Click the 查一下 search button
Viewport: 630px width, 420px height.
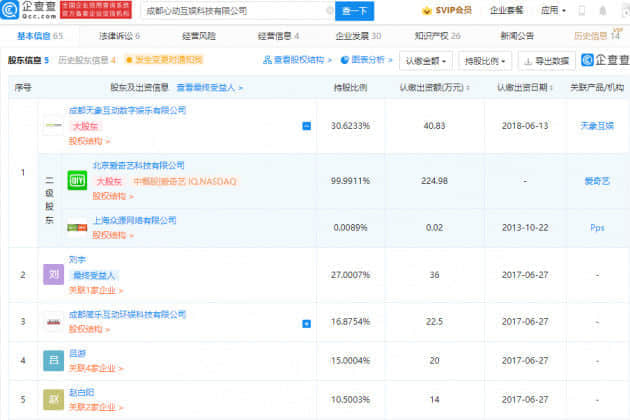click(x=354, y=11)
